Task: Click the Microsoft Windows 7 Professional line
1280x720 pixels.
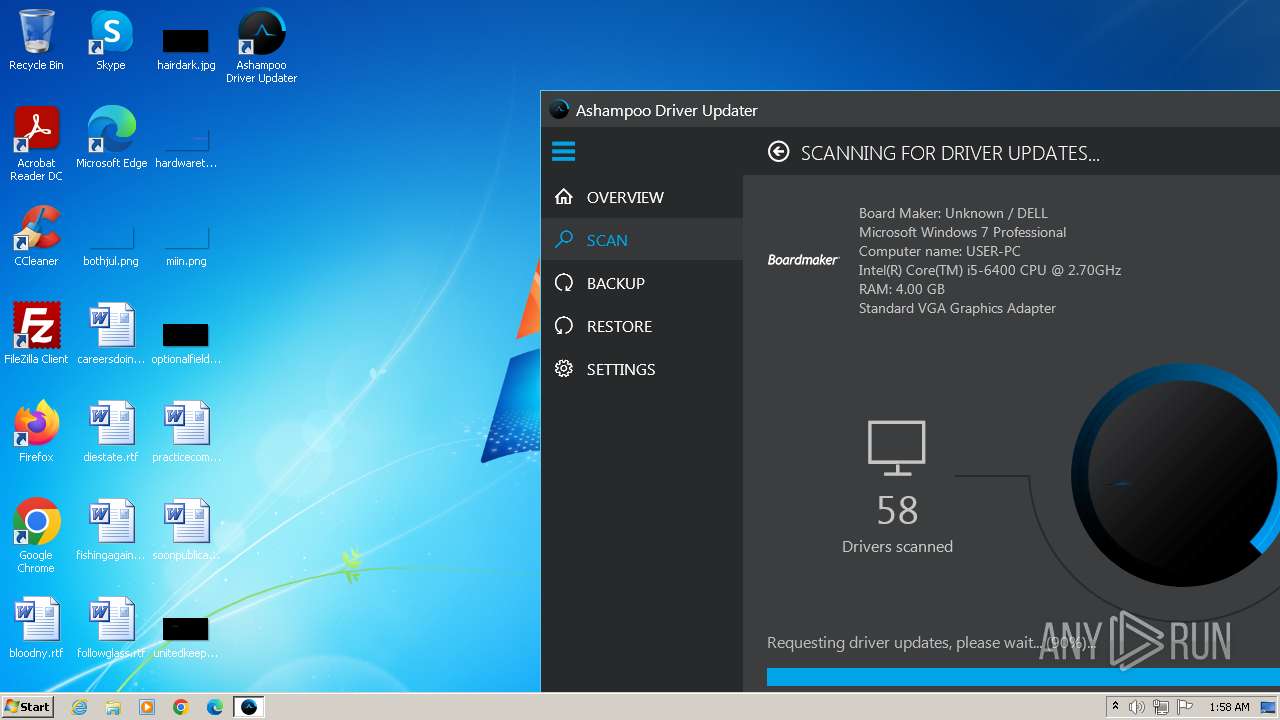Action: coord(962,232)
